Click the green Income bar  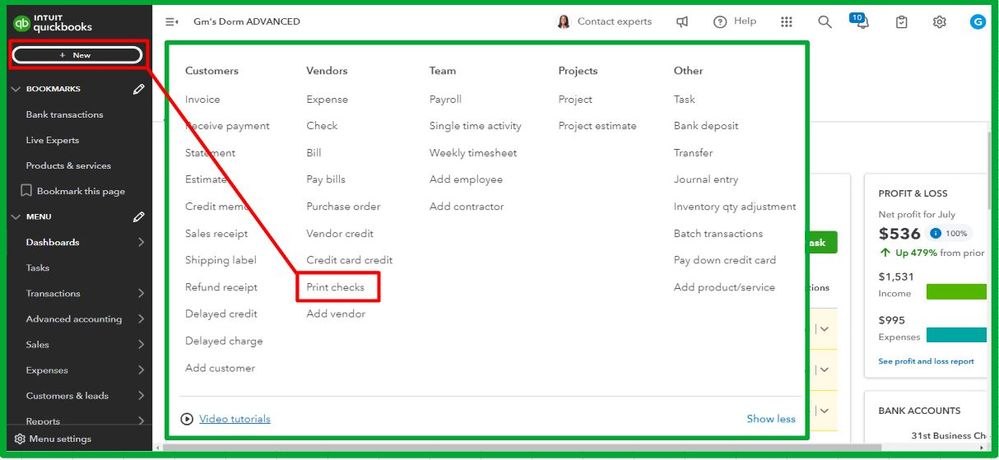pos(956,292)
